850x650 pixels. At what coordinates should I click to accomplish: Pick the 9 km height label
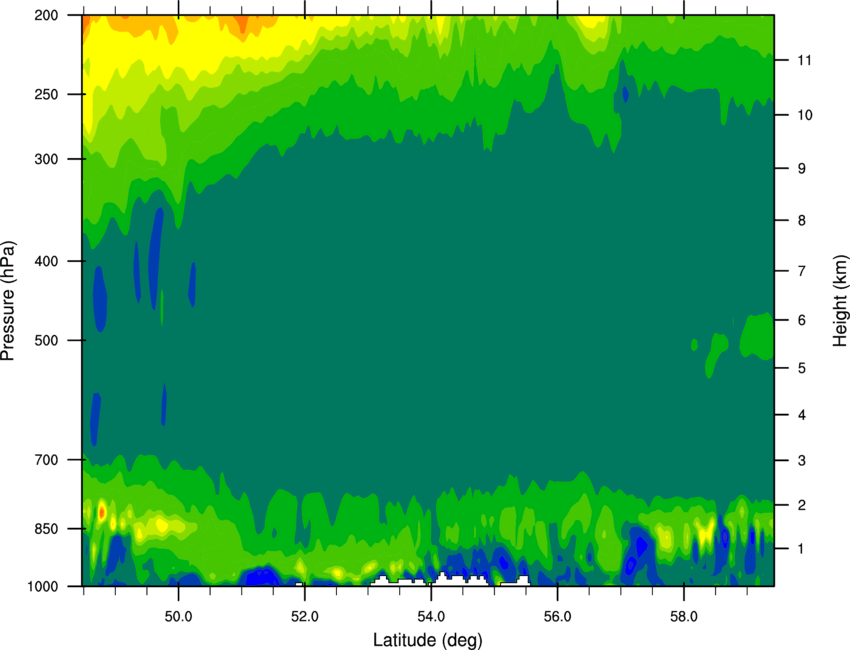802,169
